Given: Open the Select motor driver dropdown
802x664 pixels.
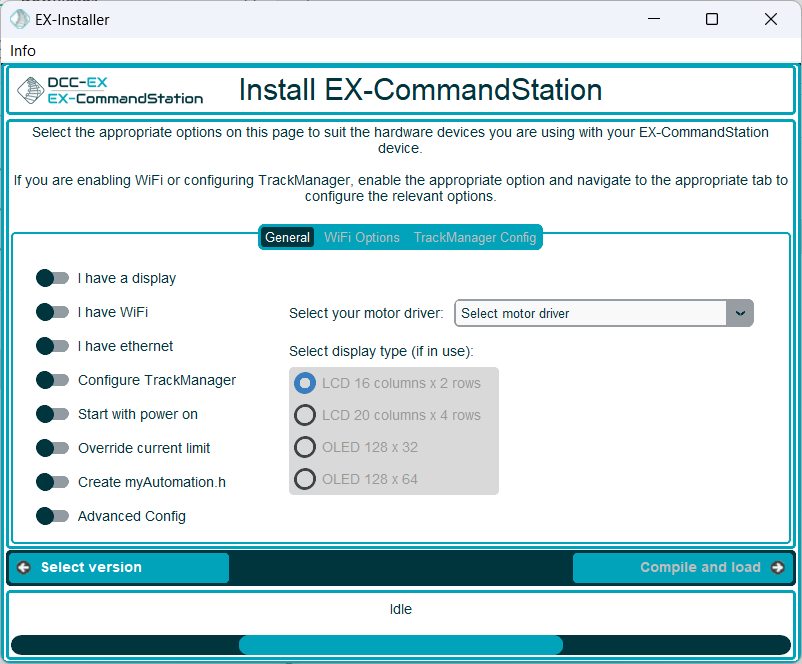Looking at the screenshot, I should point(603,313).
